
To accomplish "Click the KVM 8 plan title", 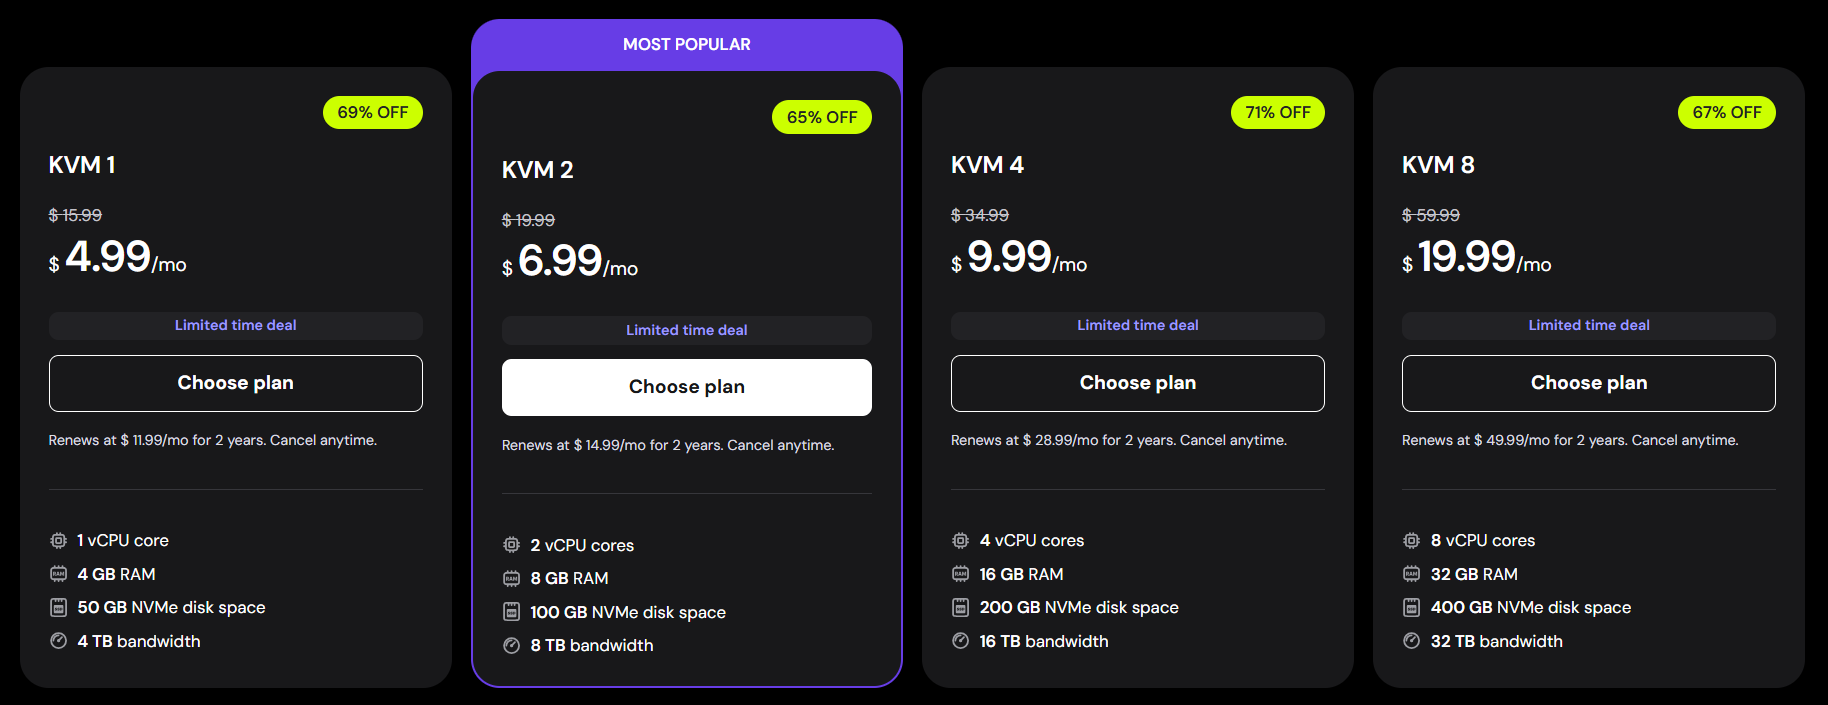I will coord(1438,165).
